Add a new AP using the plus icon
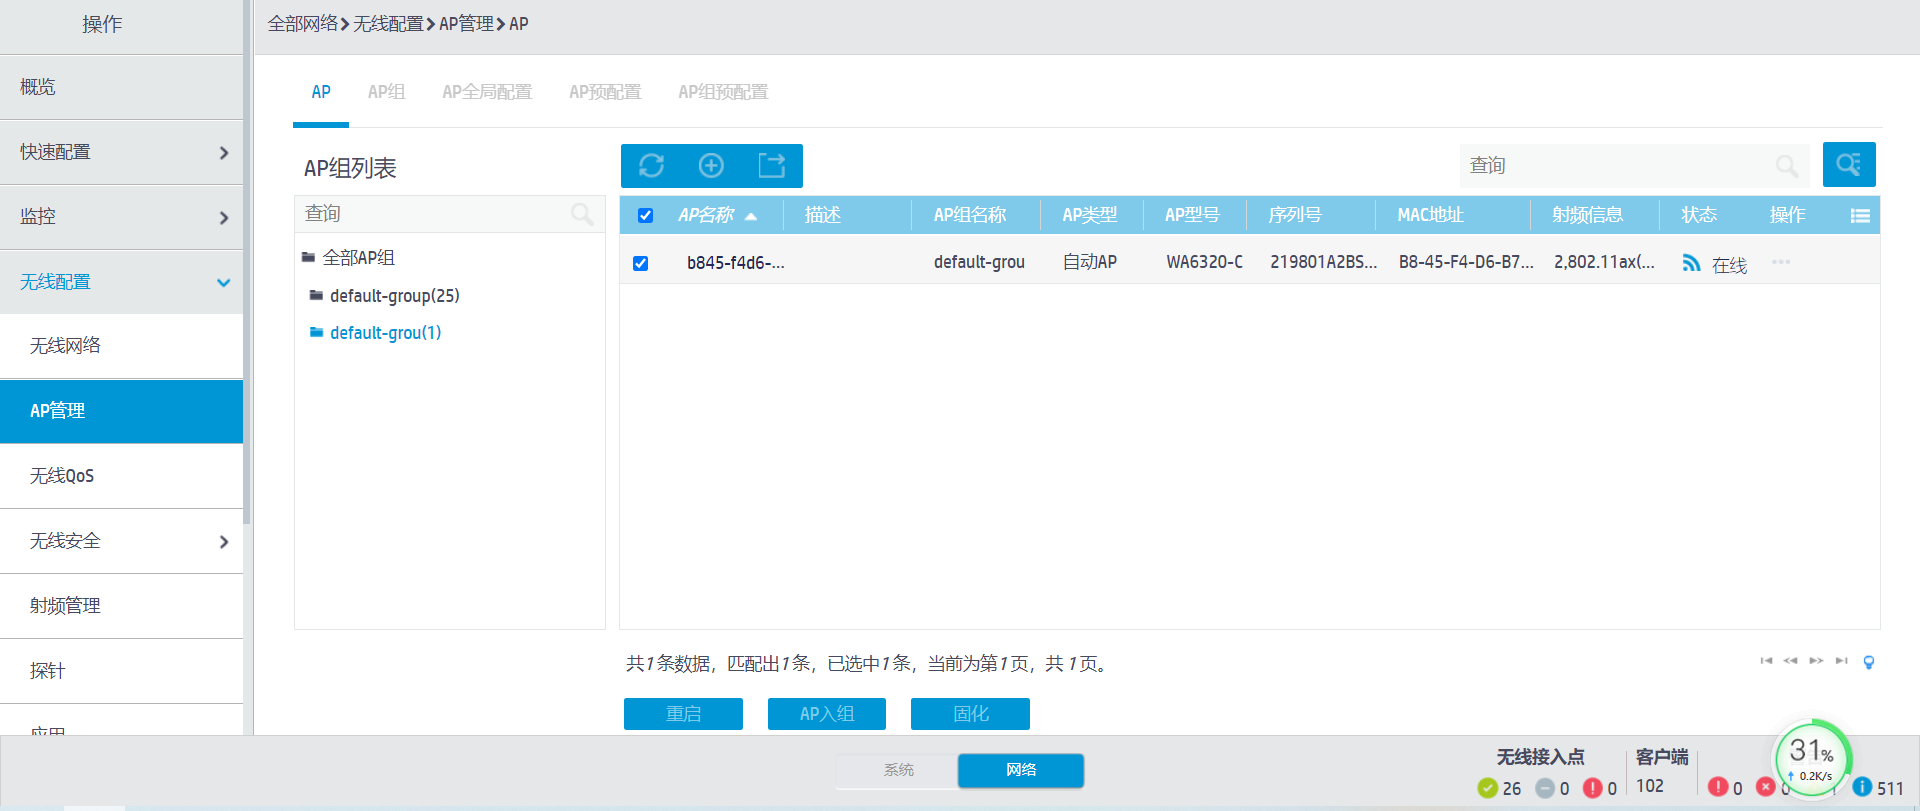 point(711,165)
